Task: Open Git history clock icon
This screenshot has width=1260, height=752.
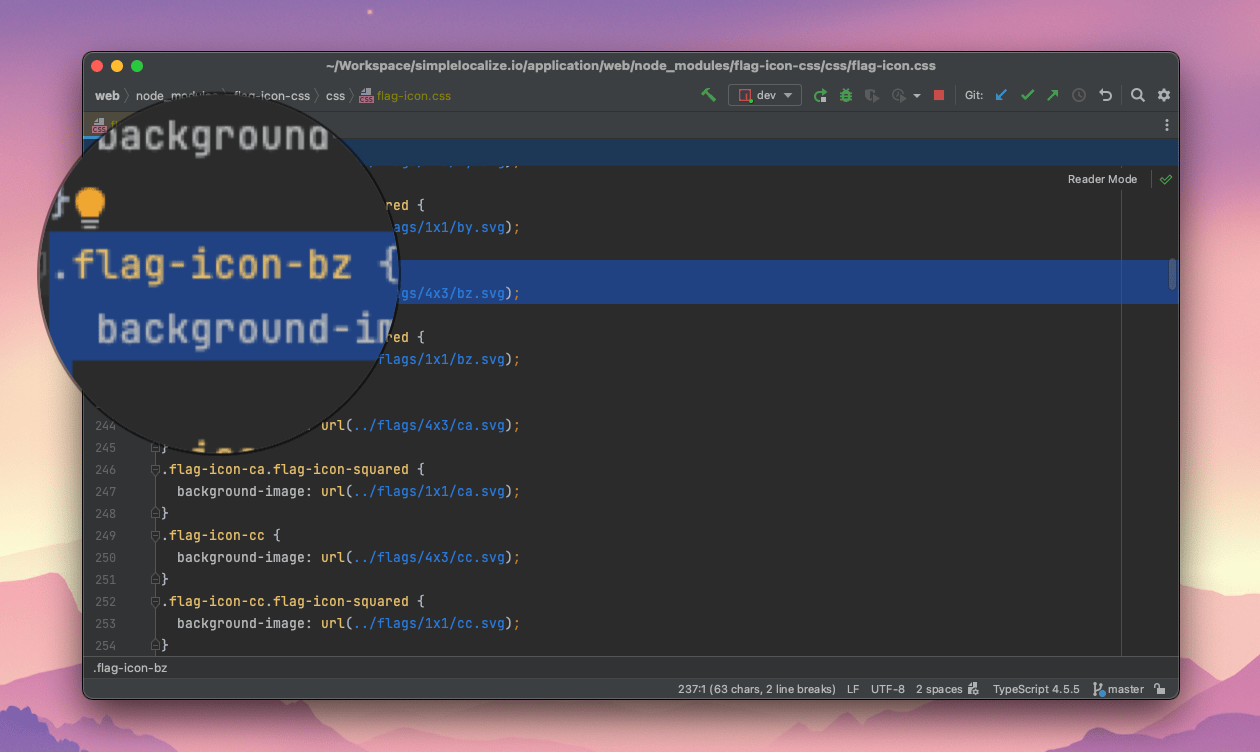Action: (1079, 95)
